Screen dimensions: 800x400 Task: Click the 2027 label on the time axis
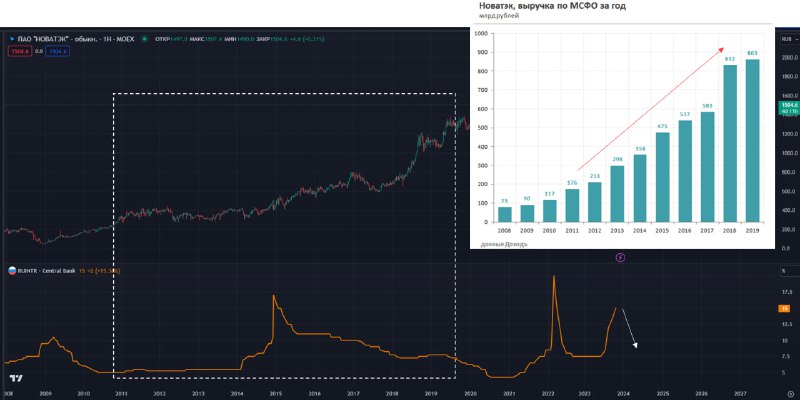coord(741,394)
